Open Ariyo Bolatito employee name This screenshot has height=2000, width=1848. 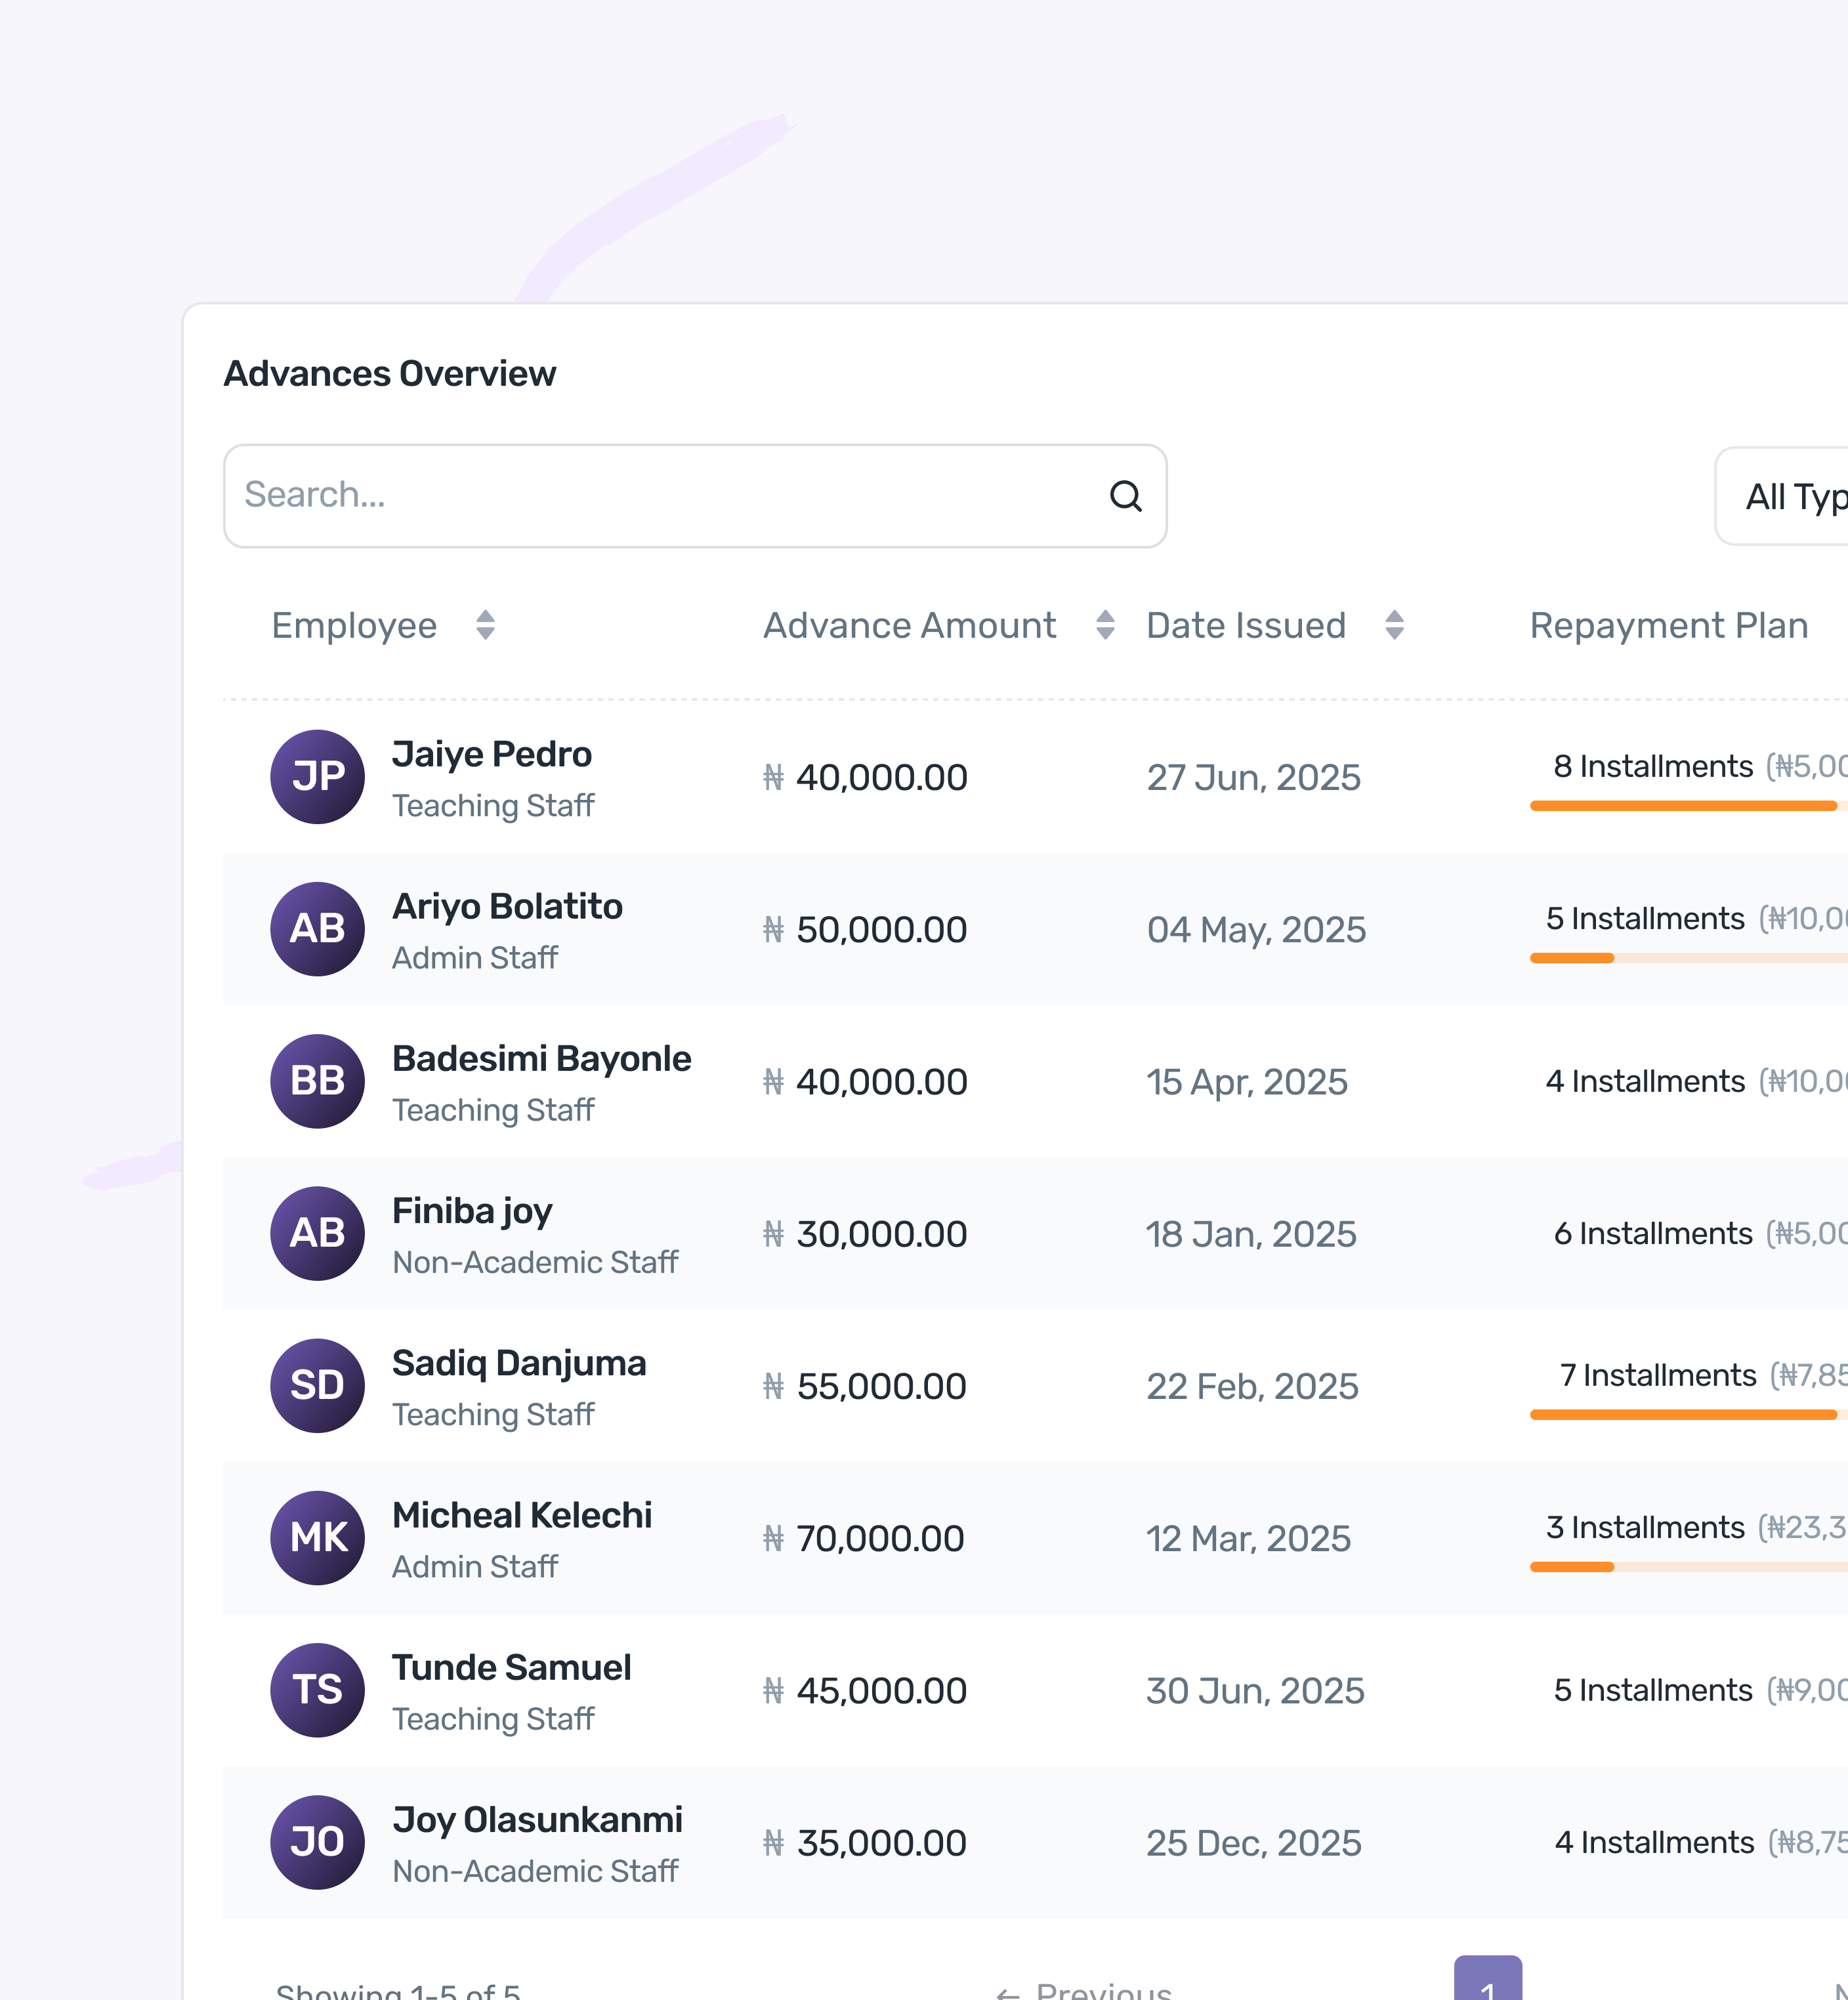507,906
